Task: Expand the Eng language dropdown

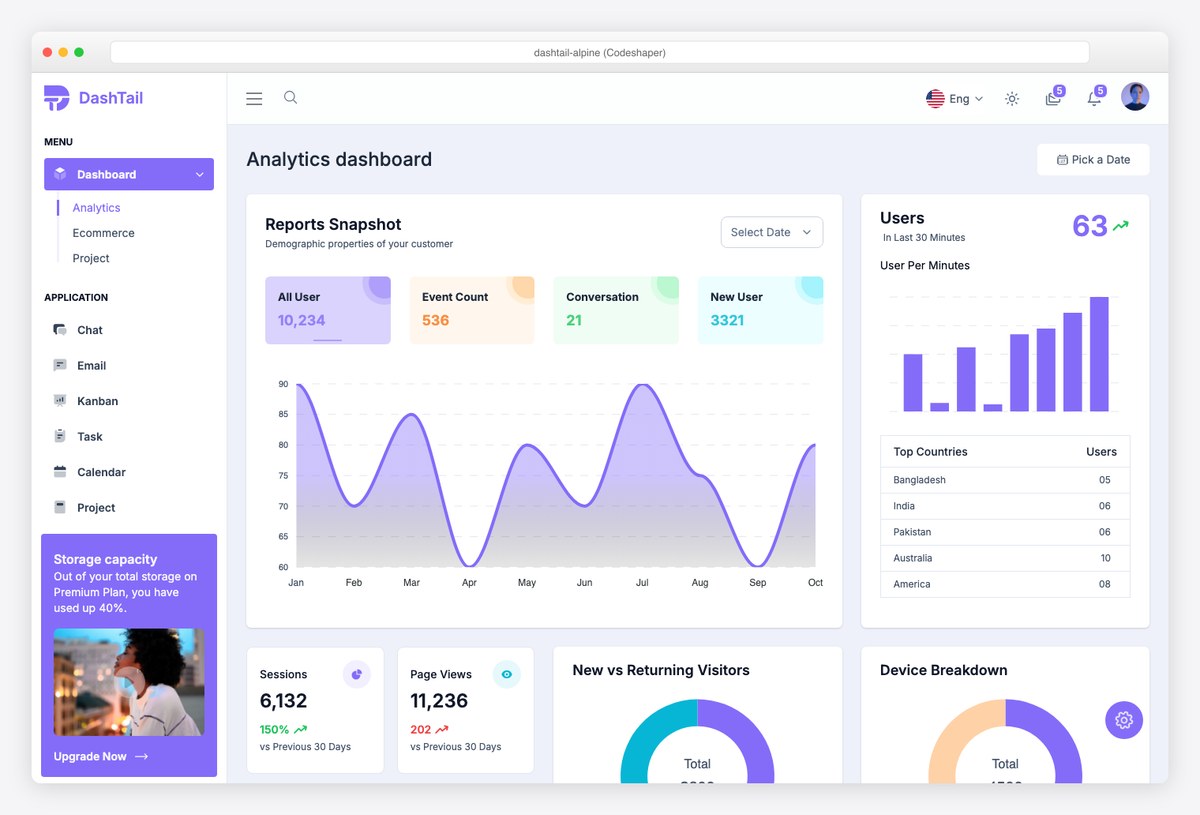Action: tap(966, 99)
